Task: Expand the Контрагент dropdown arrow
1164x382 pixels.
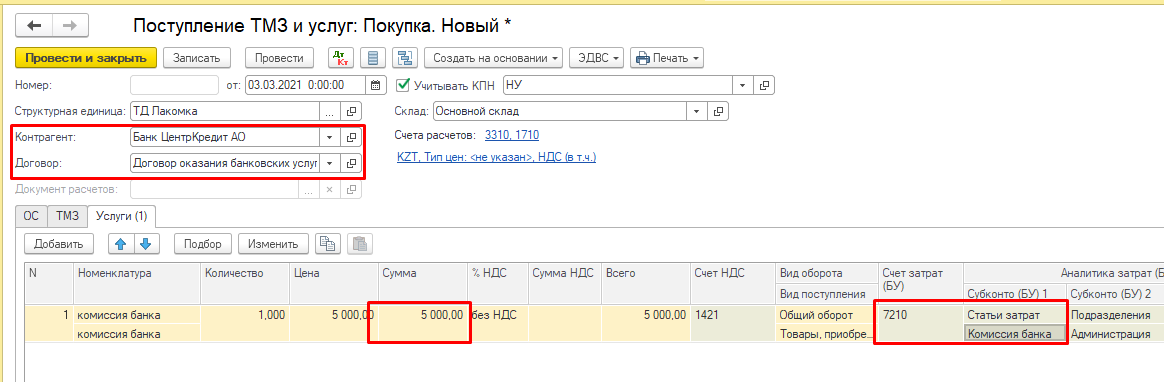Action: pos(330,137)
